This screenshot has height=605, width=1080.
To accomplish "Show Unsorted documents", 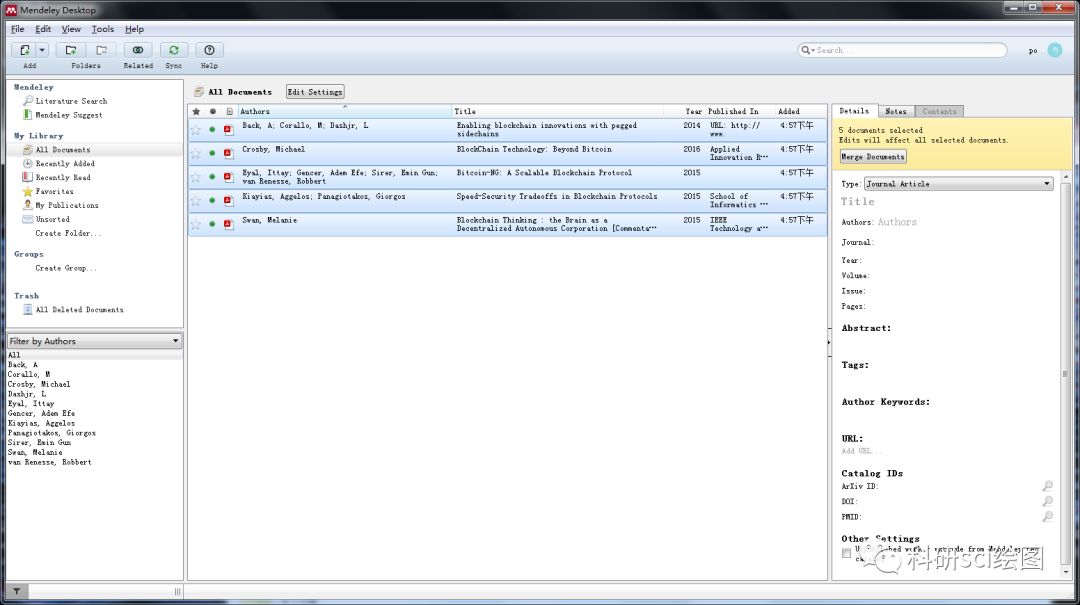I will click(52, 219).
